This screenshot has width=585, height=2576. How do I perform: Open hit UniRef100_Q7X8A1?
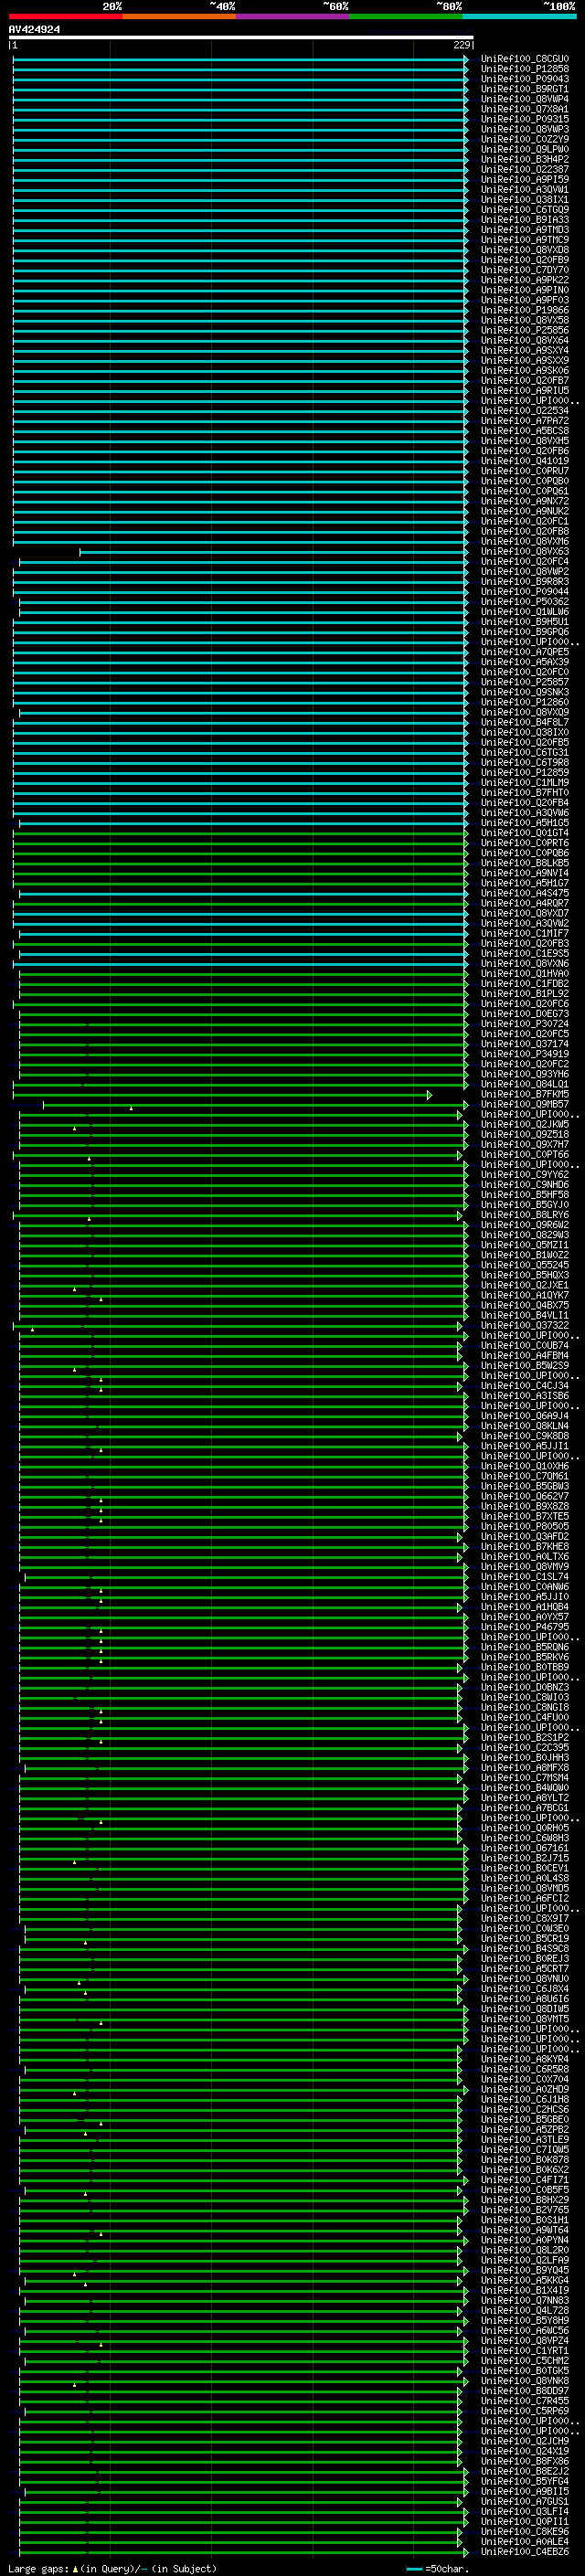[524, 109]
